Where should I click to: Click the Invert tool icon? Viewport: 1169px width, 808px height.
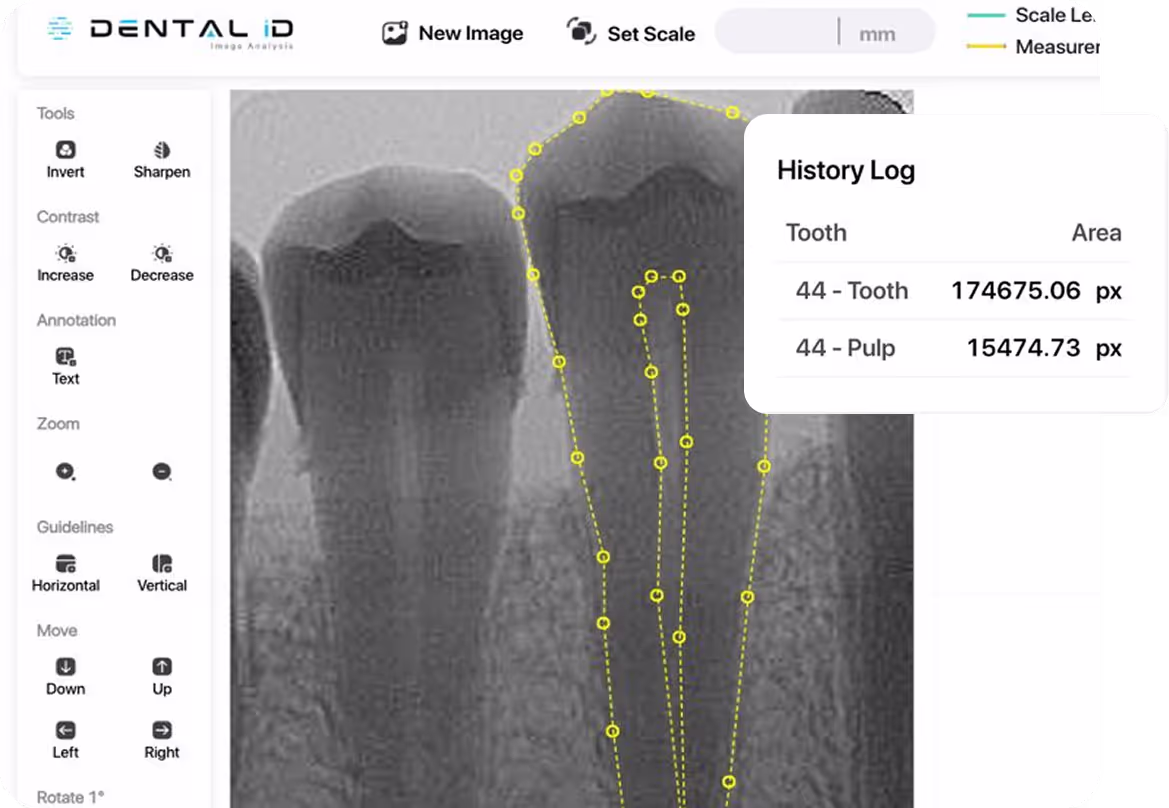coord(66,150)
